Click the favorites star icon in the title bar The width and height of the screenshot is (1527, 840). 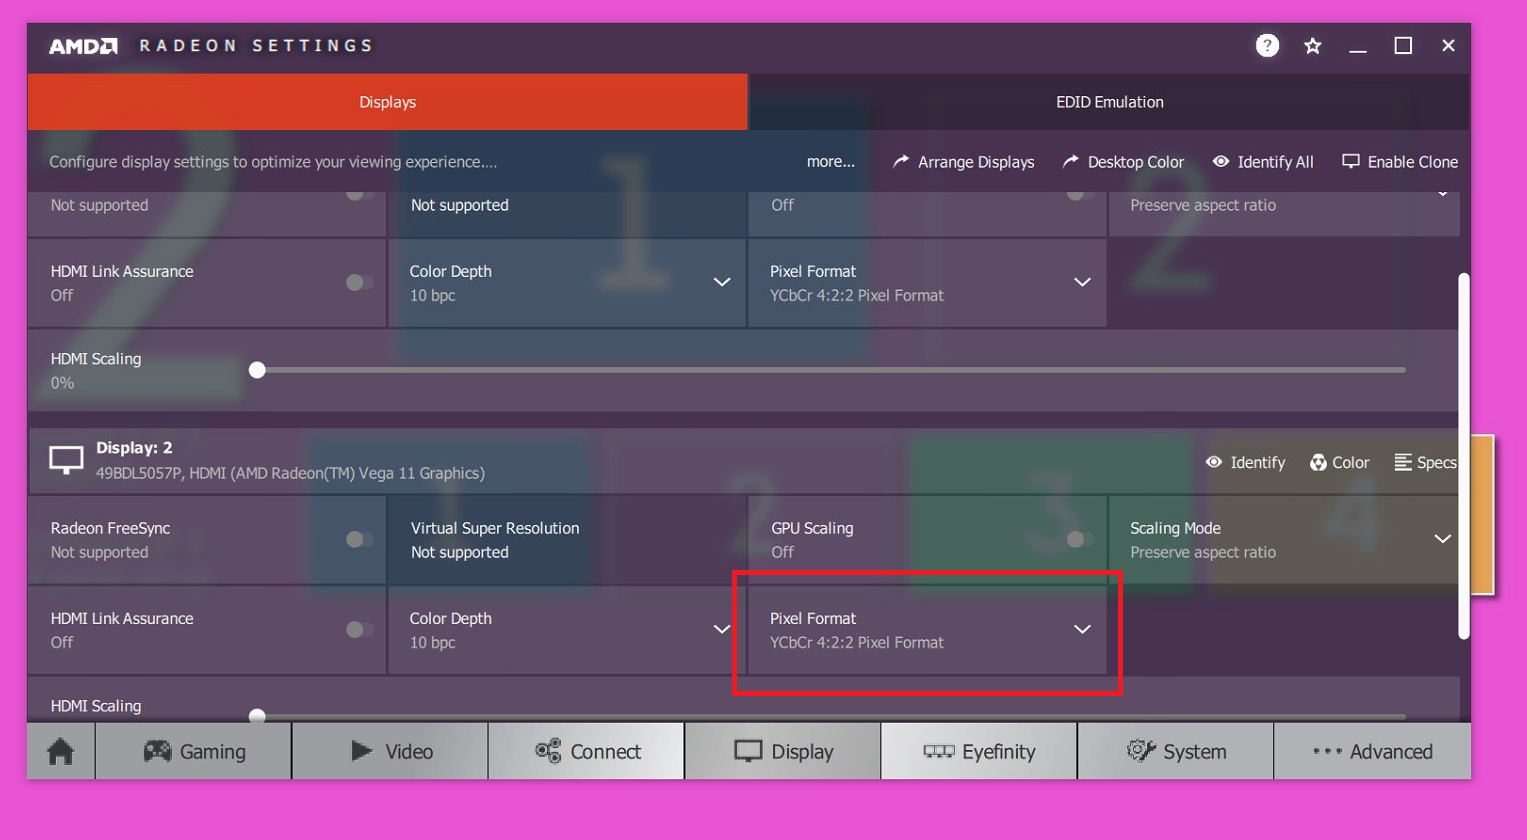coord(1313,46)
